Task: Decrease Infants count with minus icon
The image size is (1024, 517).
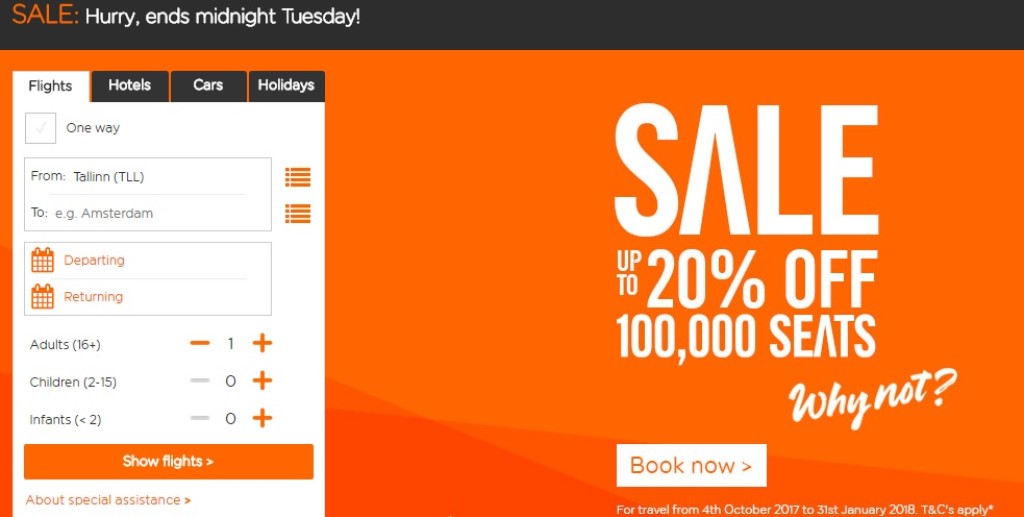Action: (200, 418)
